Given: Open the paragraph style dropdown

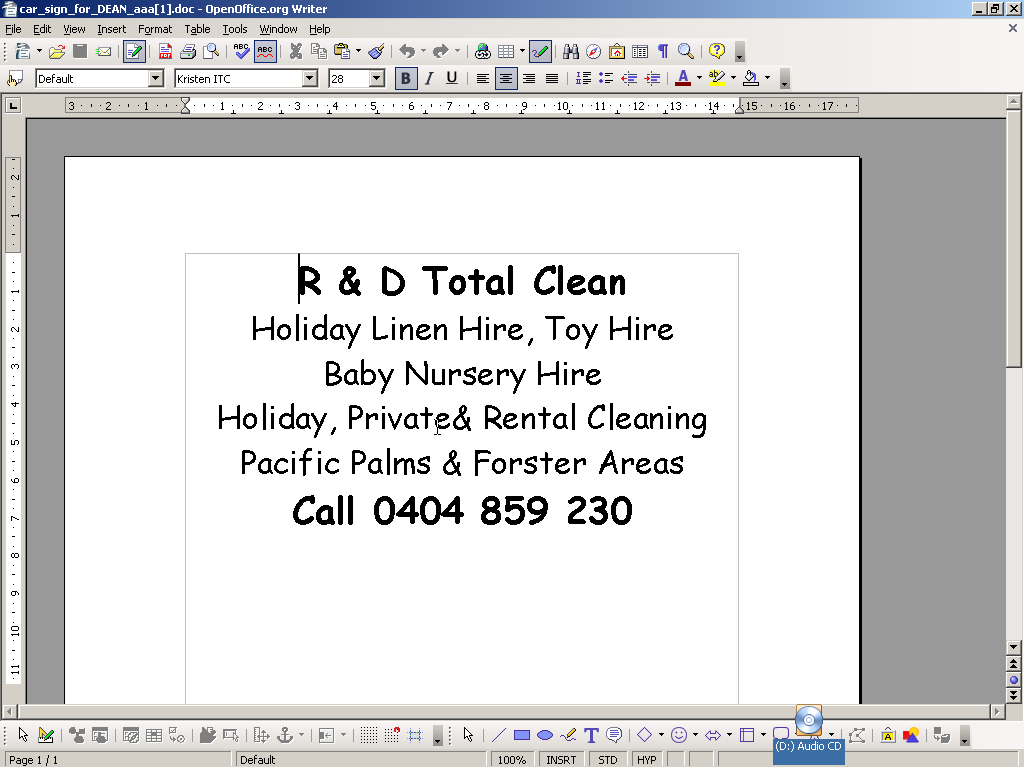Looking at the screenshot, I should tap(156, 78).
